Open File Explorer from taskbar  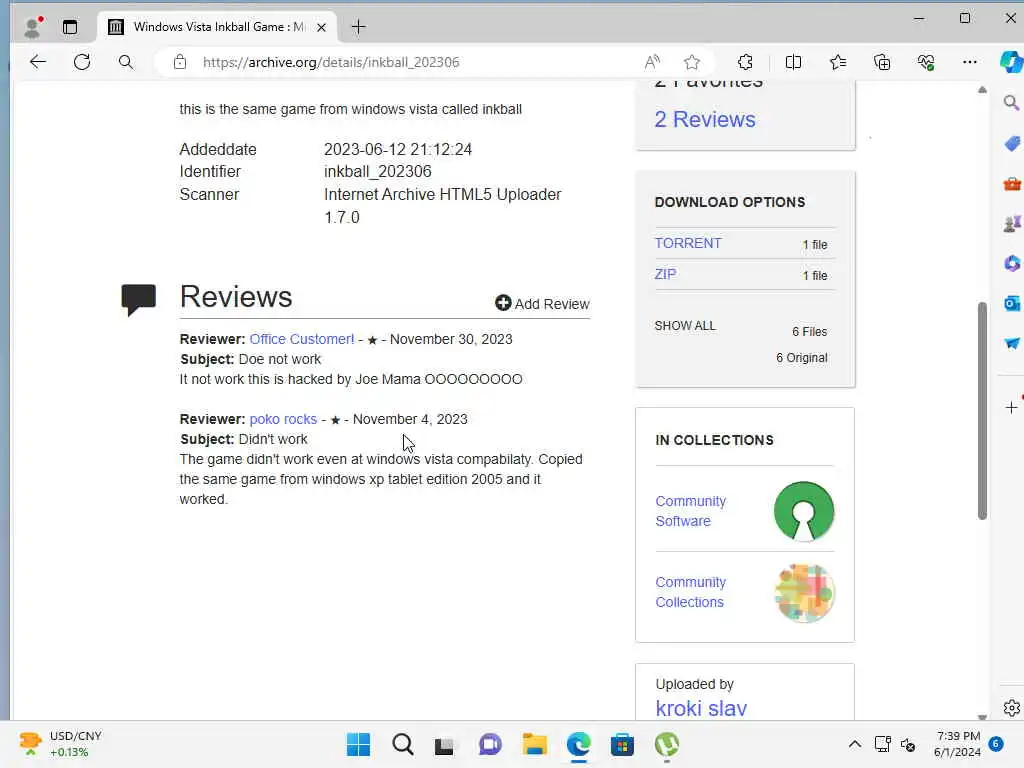535,744
